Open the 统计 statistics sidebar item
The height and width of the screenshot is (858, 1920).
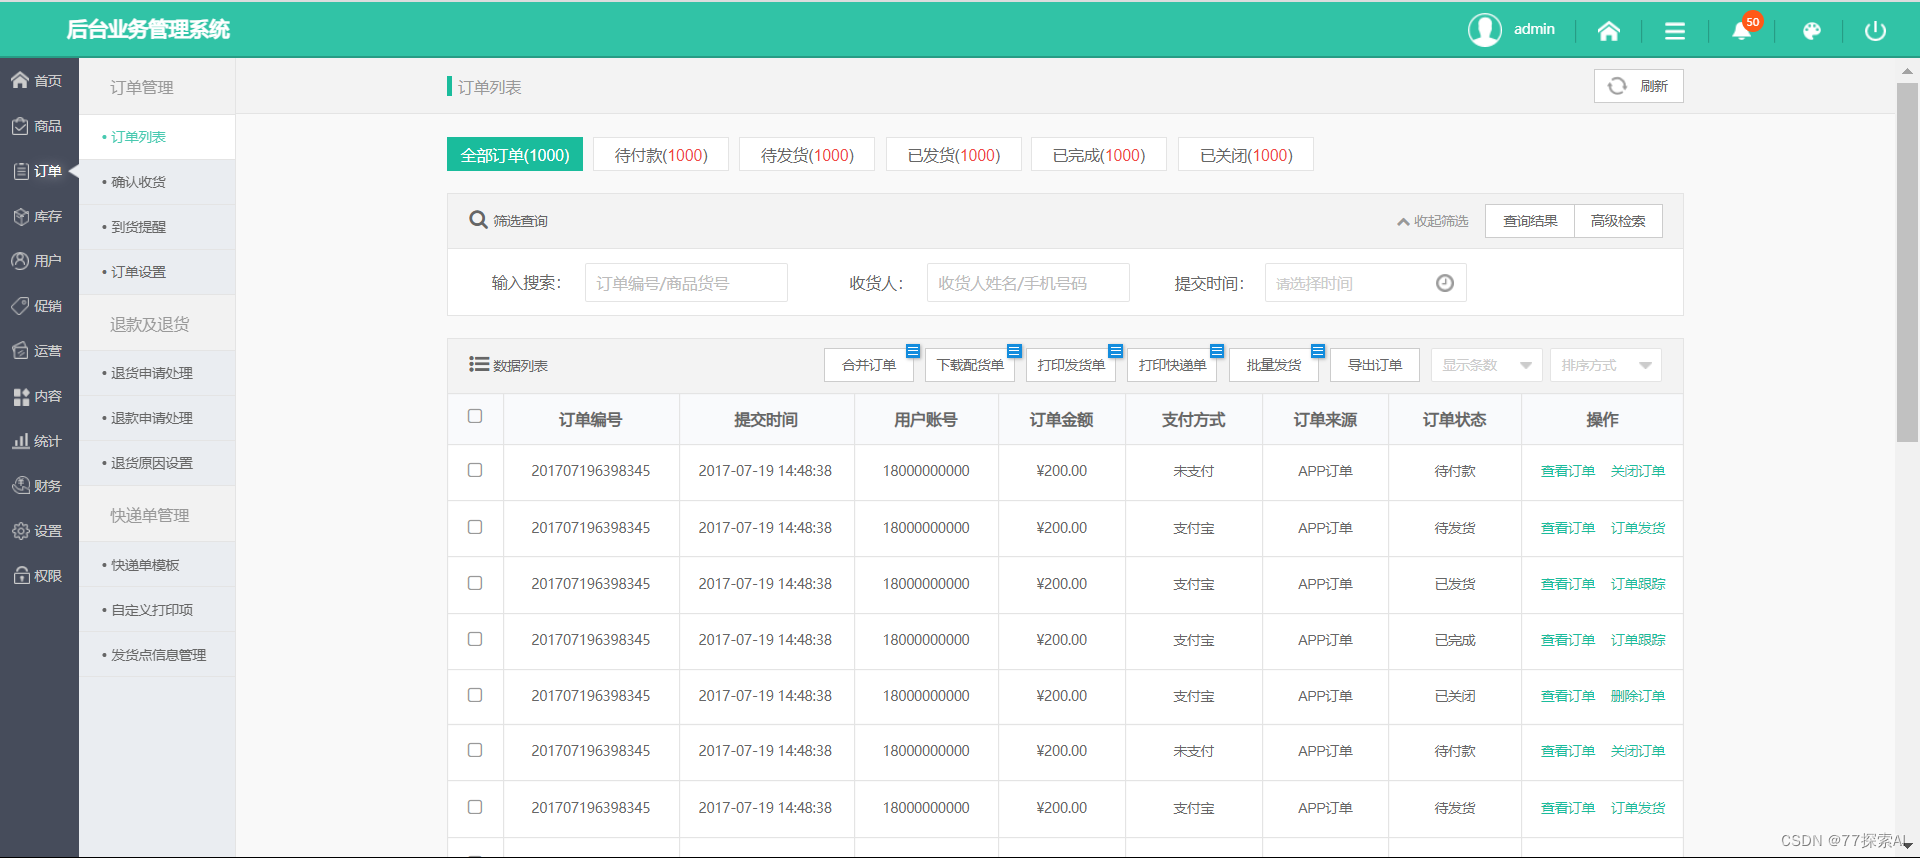tap(39, 441)
